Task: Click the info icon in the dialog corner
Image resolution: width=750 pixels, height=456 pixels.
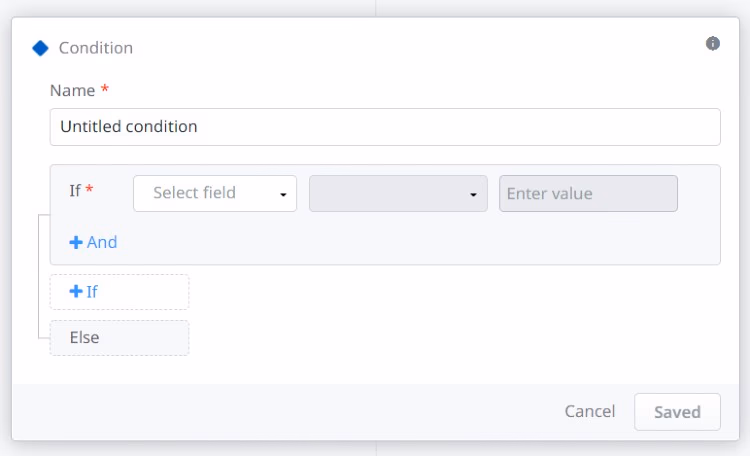Action: click(x=713, y=44)
